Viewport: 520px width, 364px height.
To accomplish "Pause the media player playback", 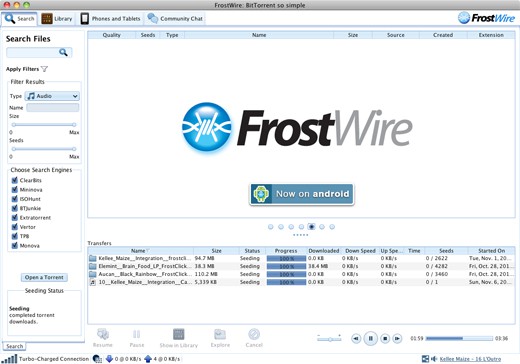I will [370, 339].
